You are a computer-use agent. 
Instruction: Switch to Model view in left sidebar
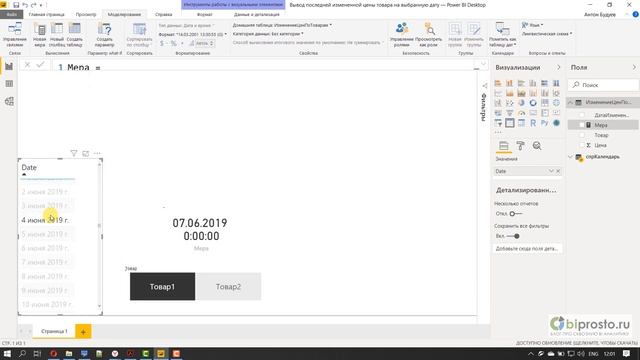point(9,101)
